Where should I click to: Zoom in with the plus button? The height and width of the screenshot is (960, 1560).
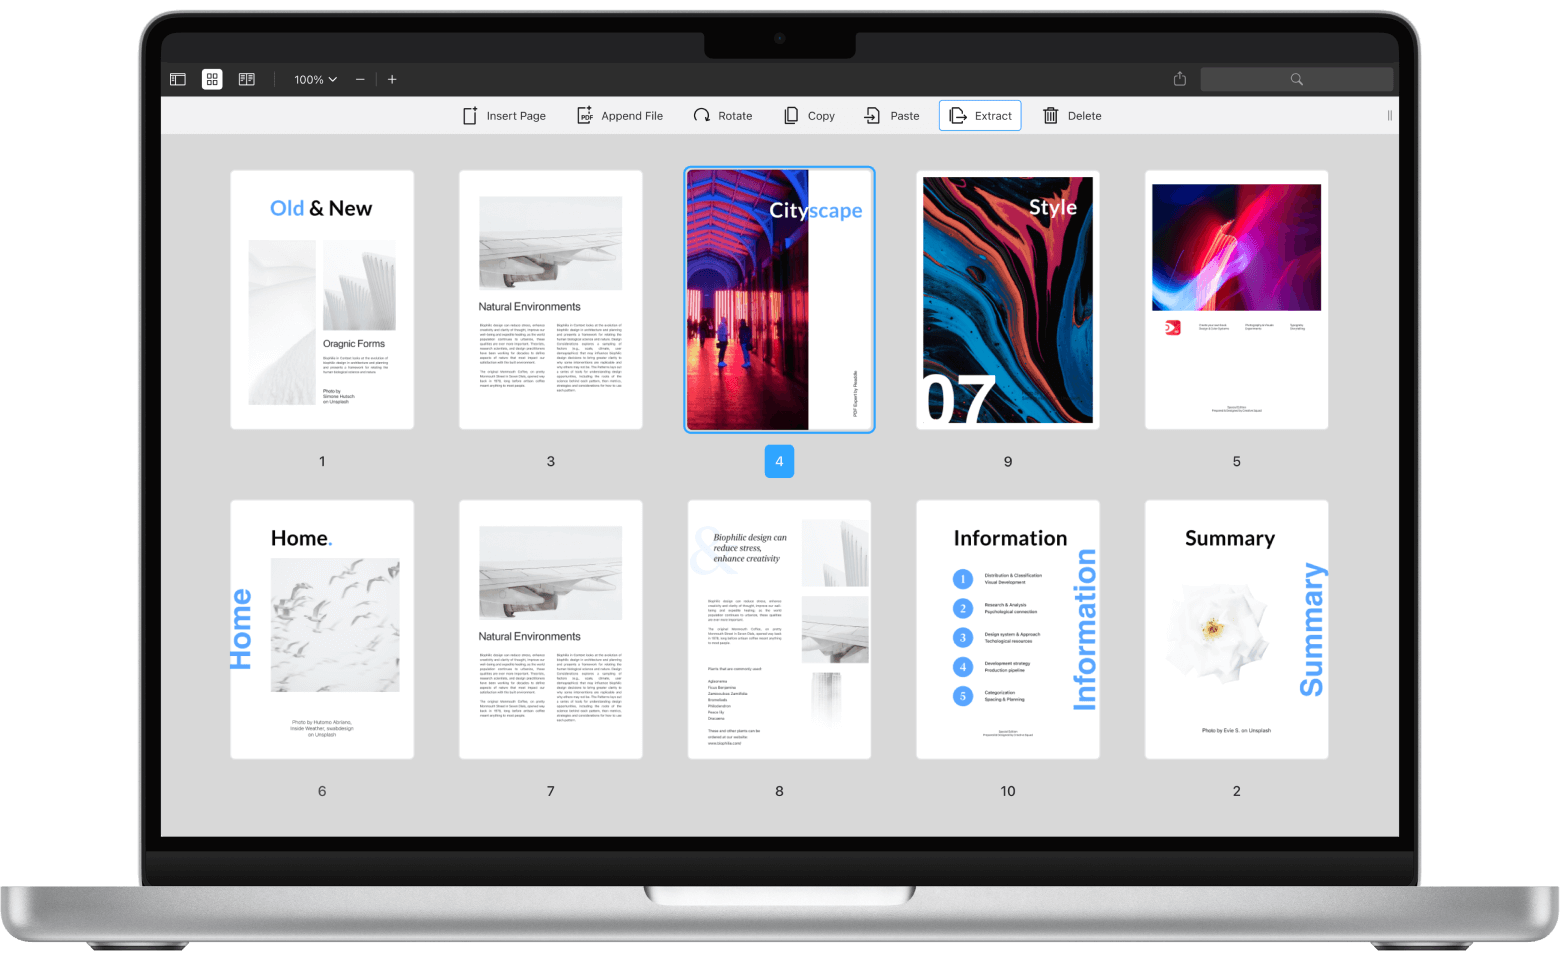(x=392, y=79)
